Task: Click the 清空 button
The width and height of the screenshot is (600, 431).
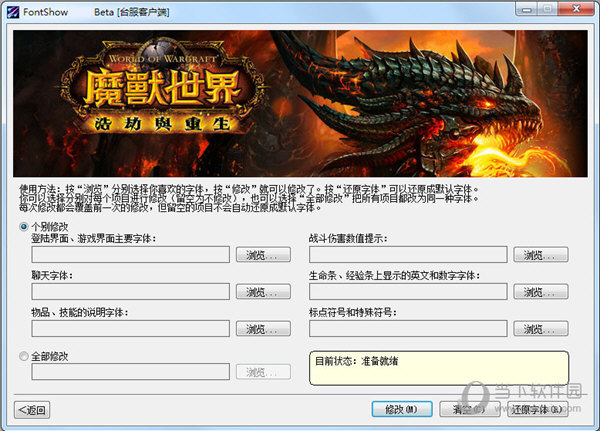Action: pyautogui.click(x=469, y=409)
